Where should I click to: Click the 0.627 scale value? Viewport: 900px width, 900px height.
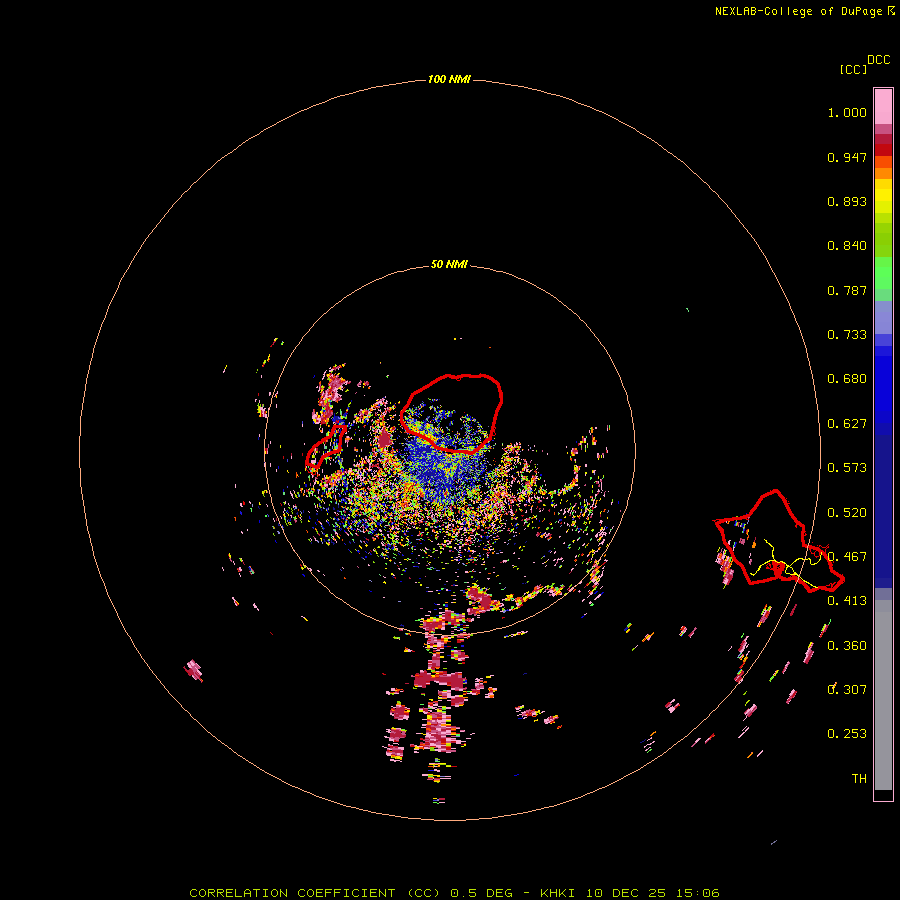(x=847, y=424)
